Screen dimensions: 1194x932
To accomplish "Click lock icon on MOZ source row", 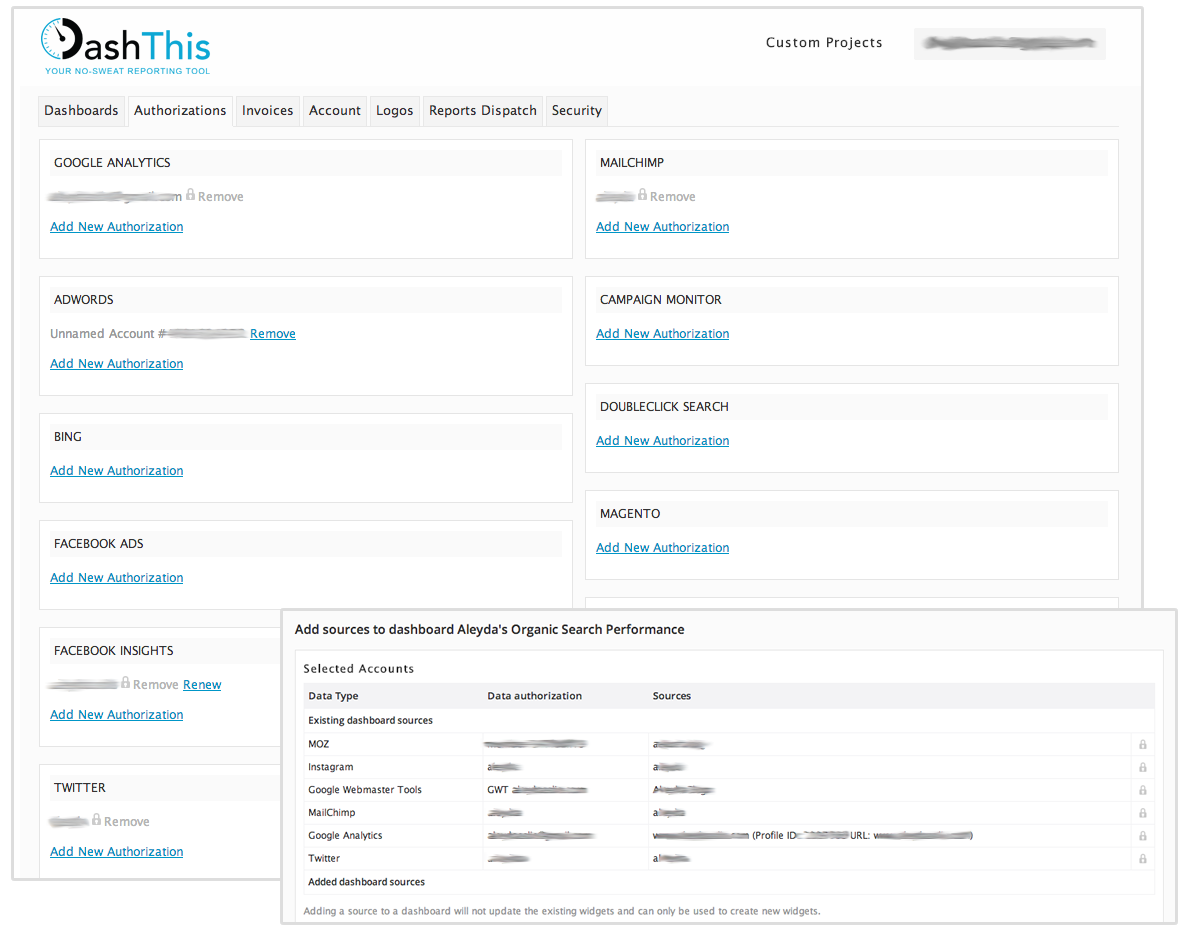I will (x=1143, y=745).
